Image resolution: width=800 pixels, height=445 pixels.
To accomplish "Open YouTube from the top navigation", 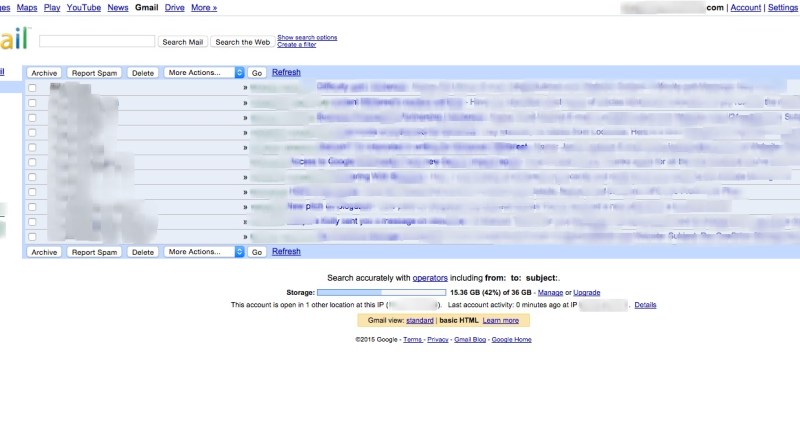I will [x=84, y=8].
